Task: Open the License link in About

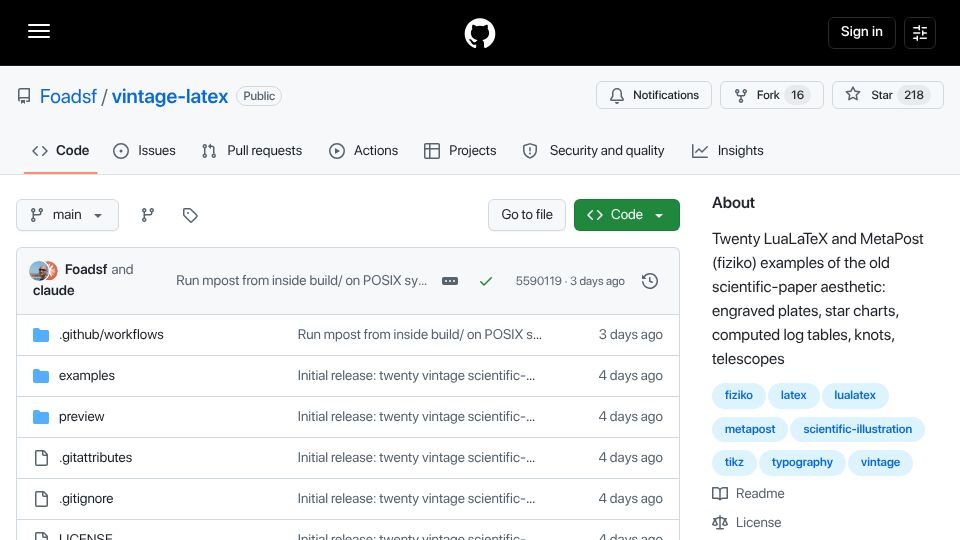Action: point(747,522)
